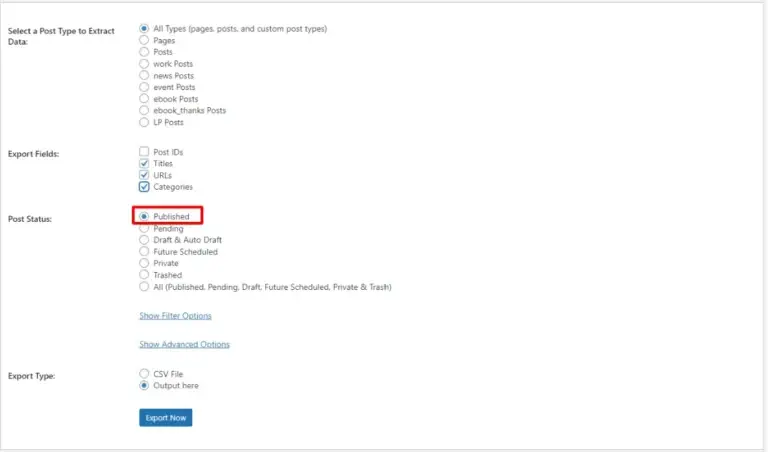Enable the Post IDs export field
Image resolution: width=768 pixels, height=452 pixels.
coord(144,152)
